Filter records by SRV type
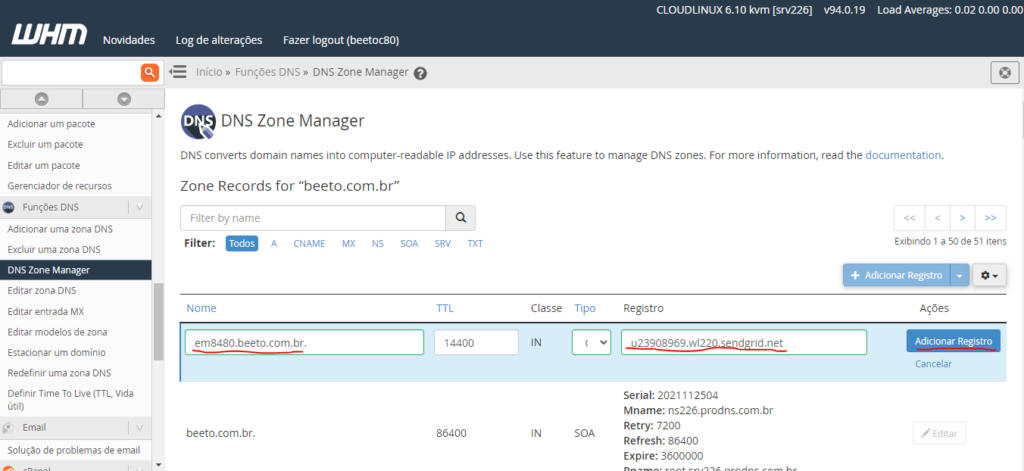Screen dimensions: 1024x471 pyautogui.click(x=442, y=244)
